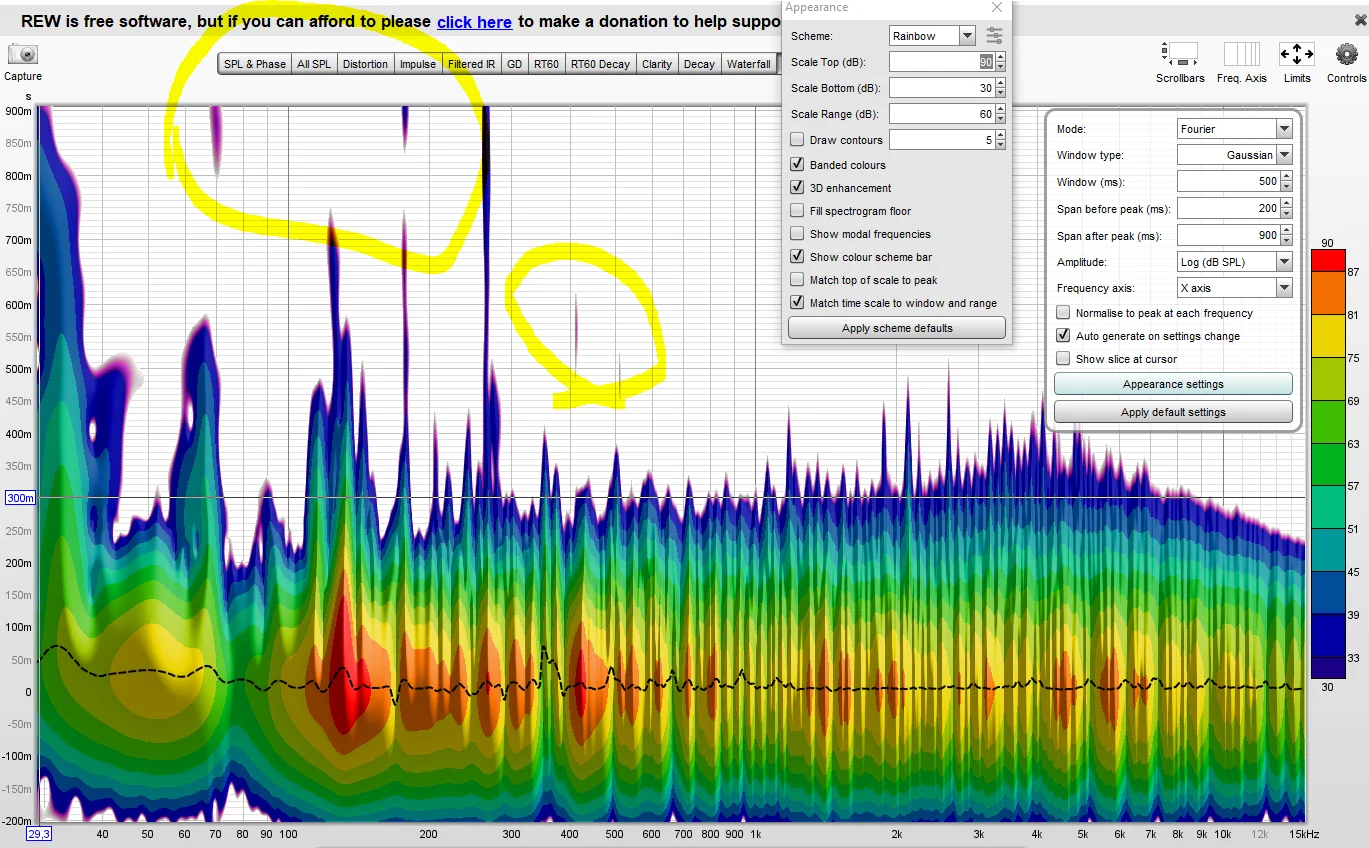Click the Capture camera icon
Screen dimensions: 1369x848
(x=22, y=54)
